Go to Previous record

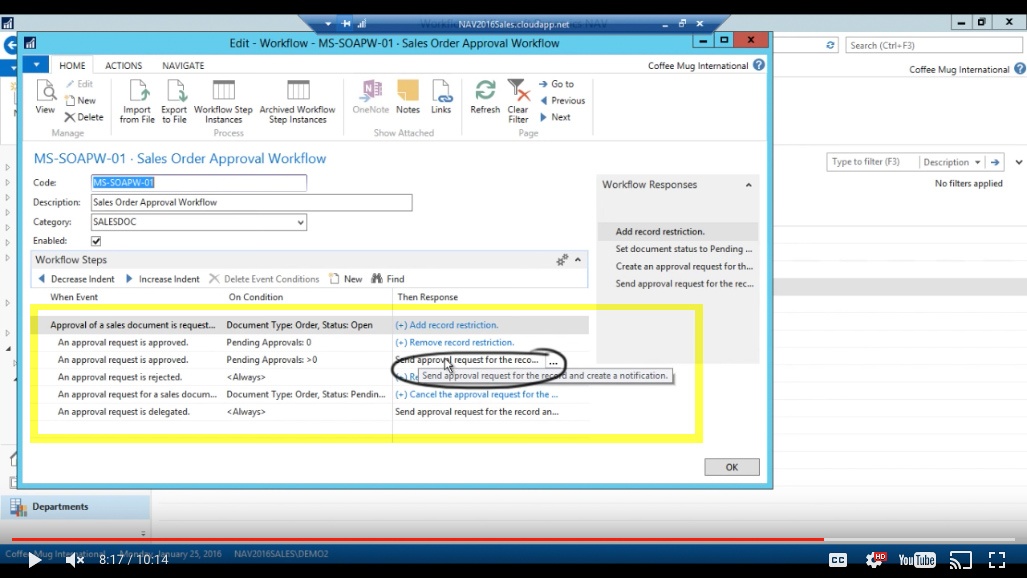point(562,100)
